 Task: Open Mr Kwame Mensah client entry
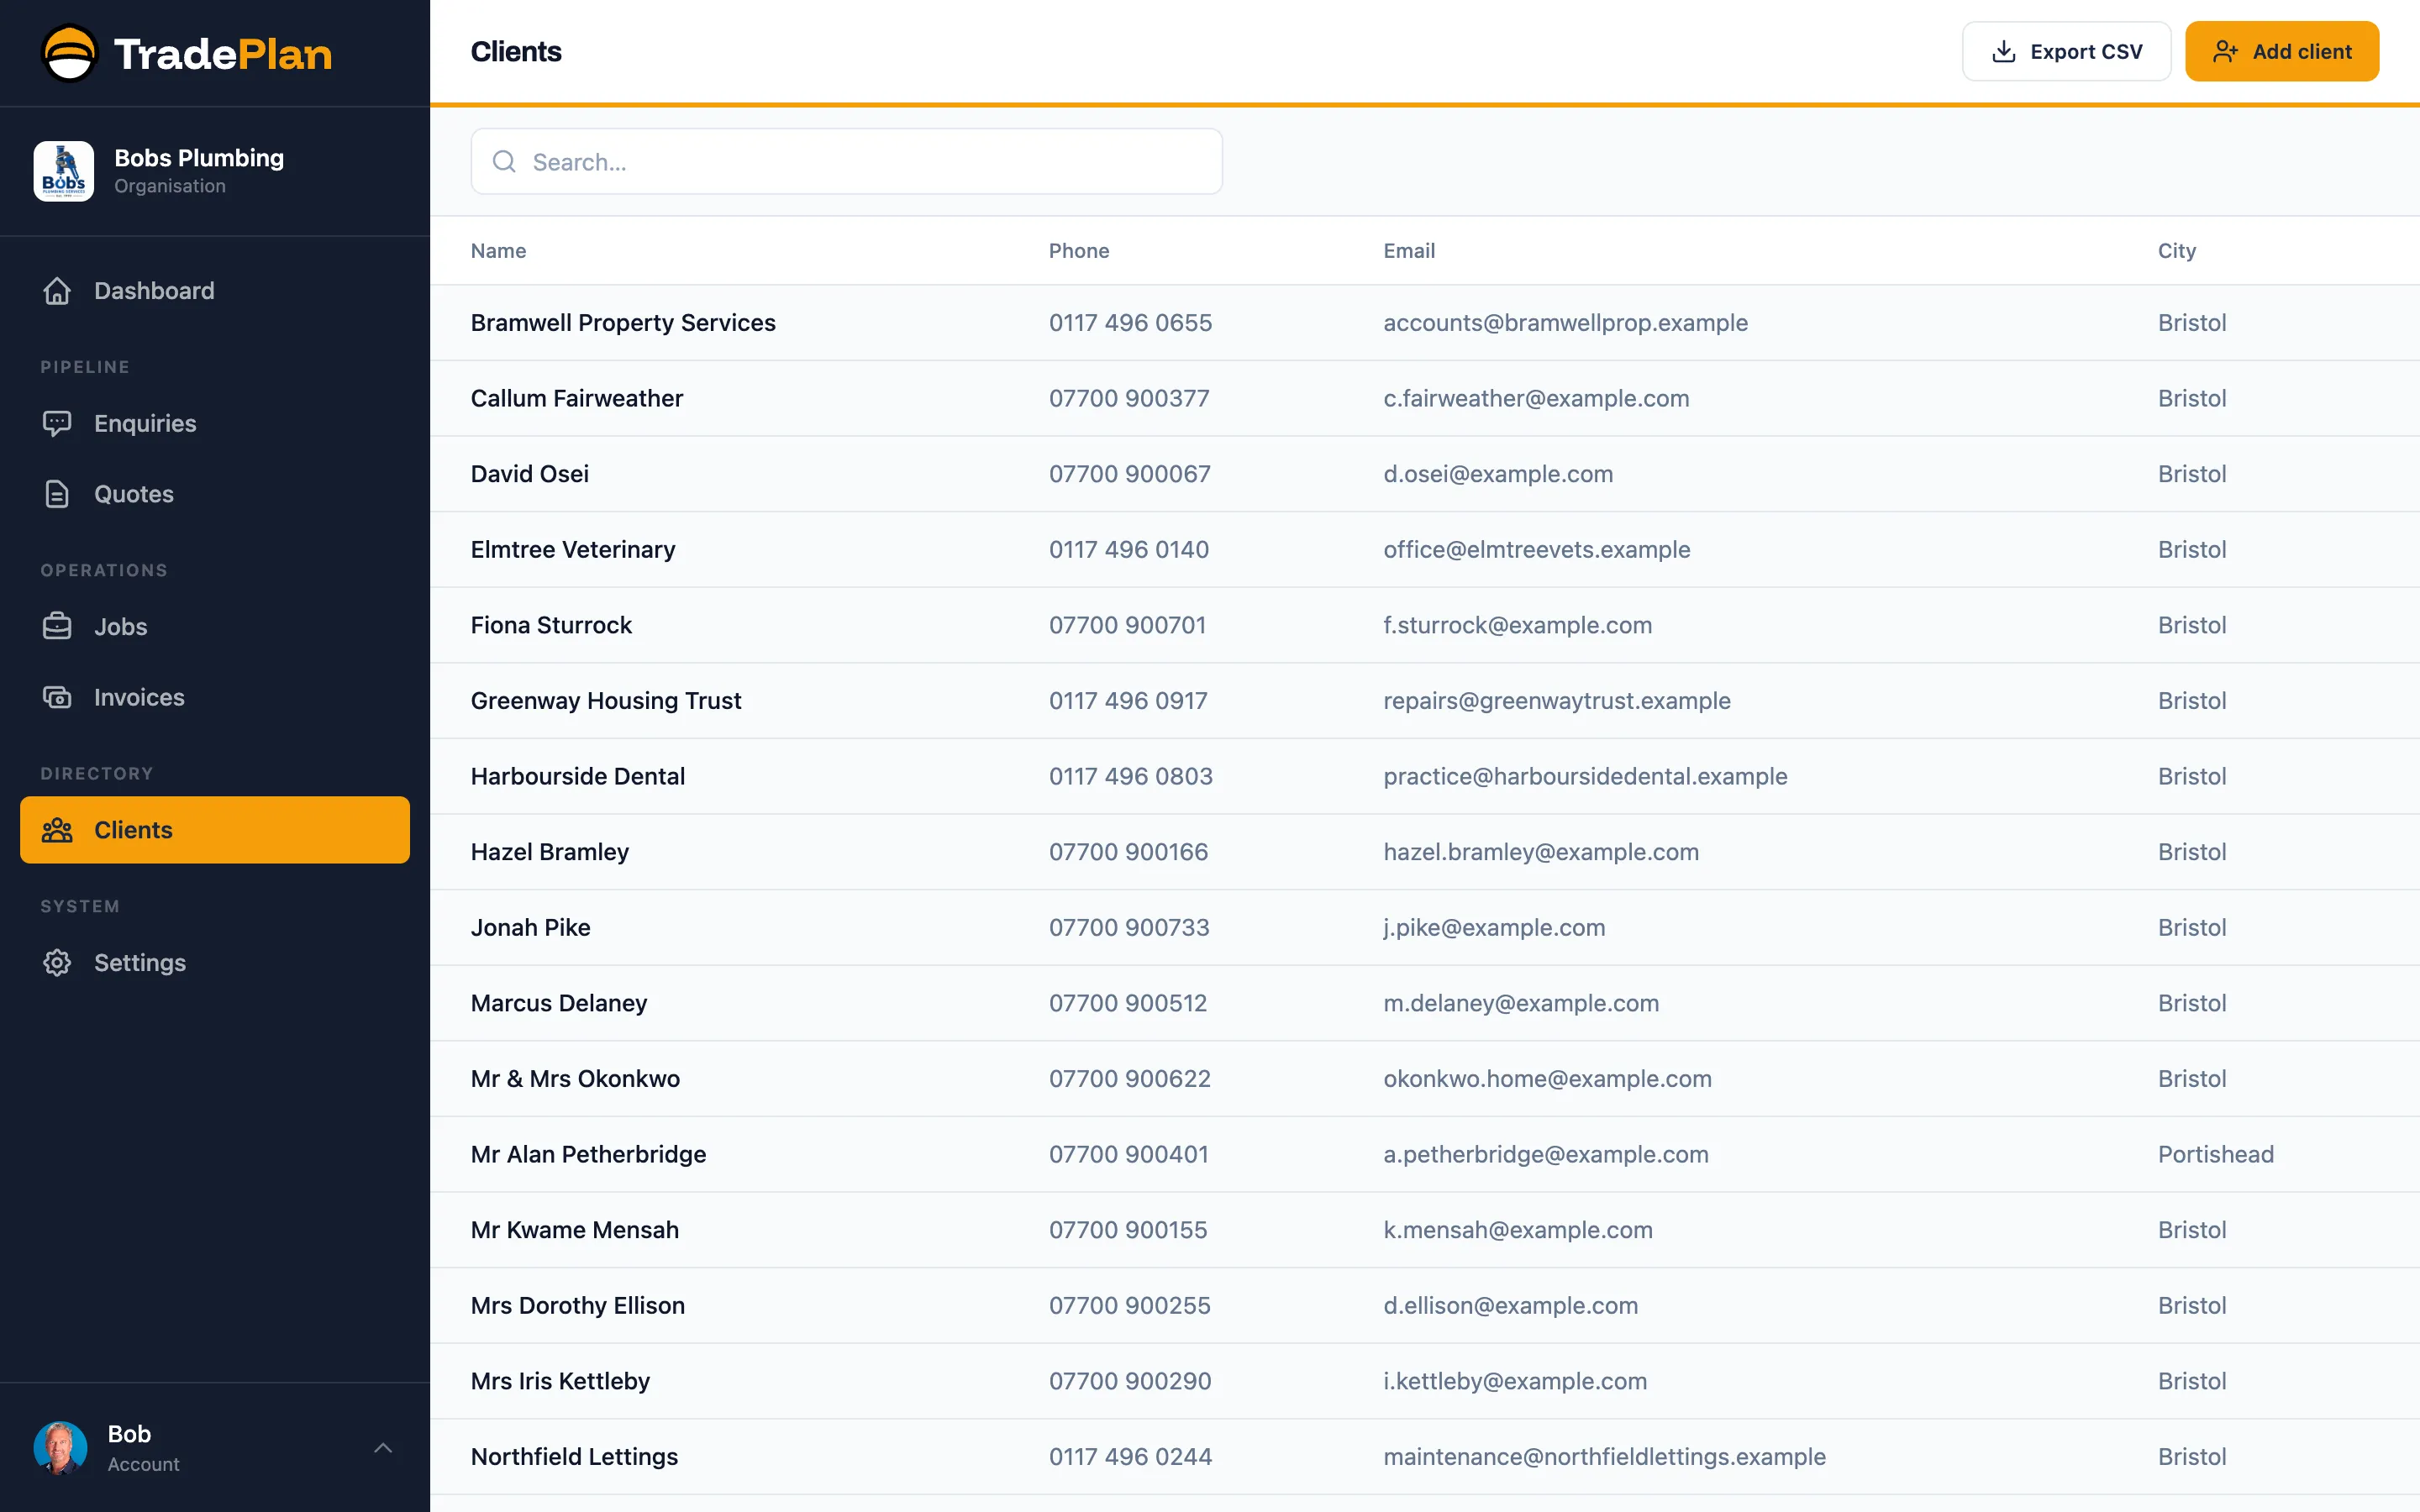[x=1425, y=1230]
